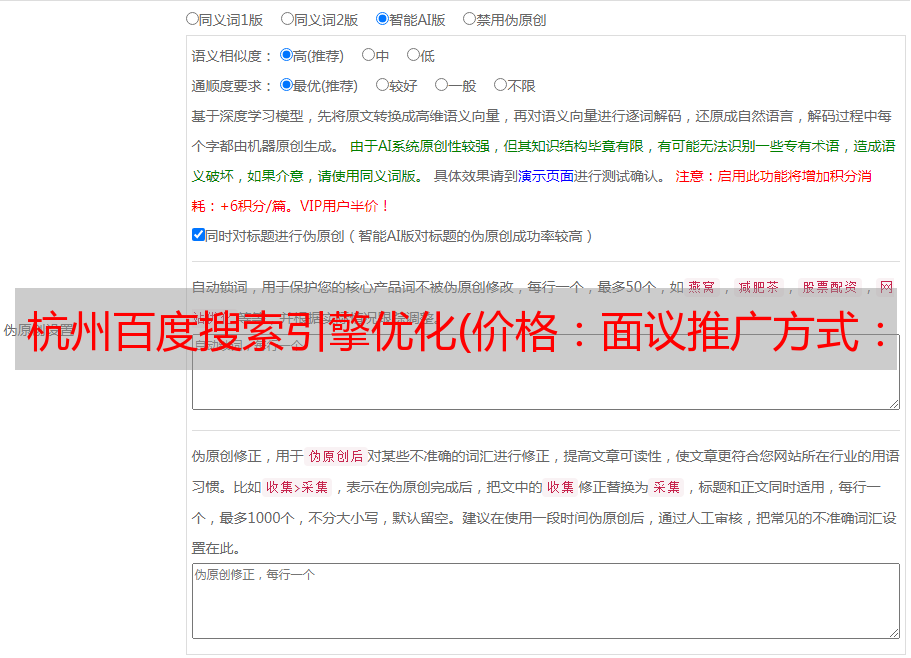911x658 pixels.
Task: Toggle 同时对标题进行伪原创 checkbox
Action: (x=198, y=235)
